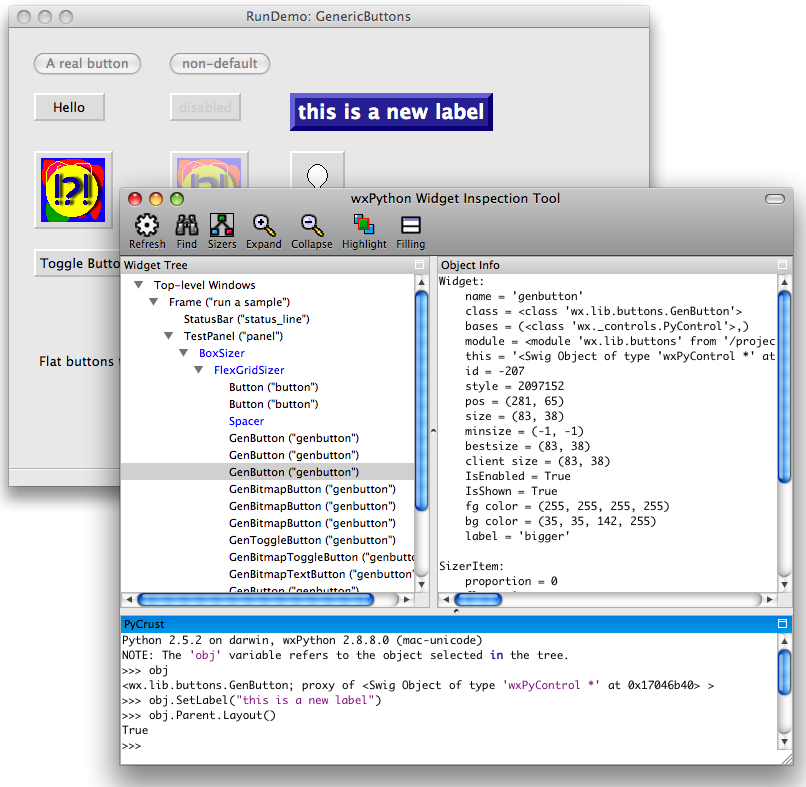
Task: Click the Refresh gear icon in toolbar
Action: [147, 226]
